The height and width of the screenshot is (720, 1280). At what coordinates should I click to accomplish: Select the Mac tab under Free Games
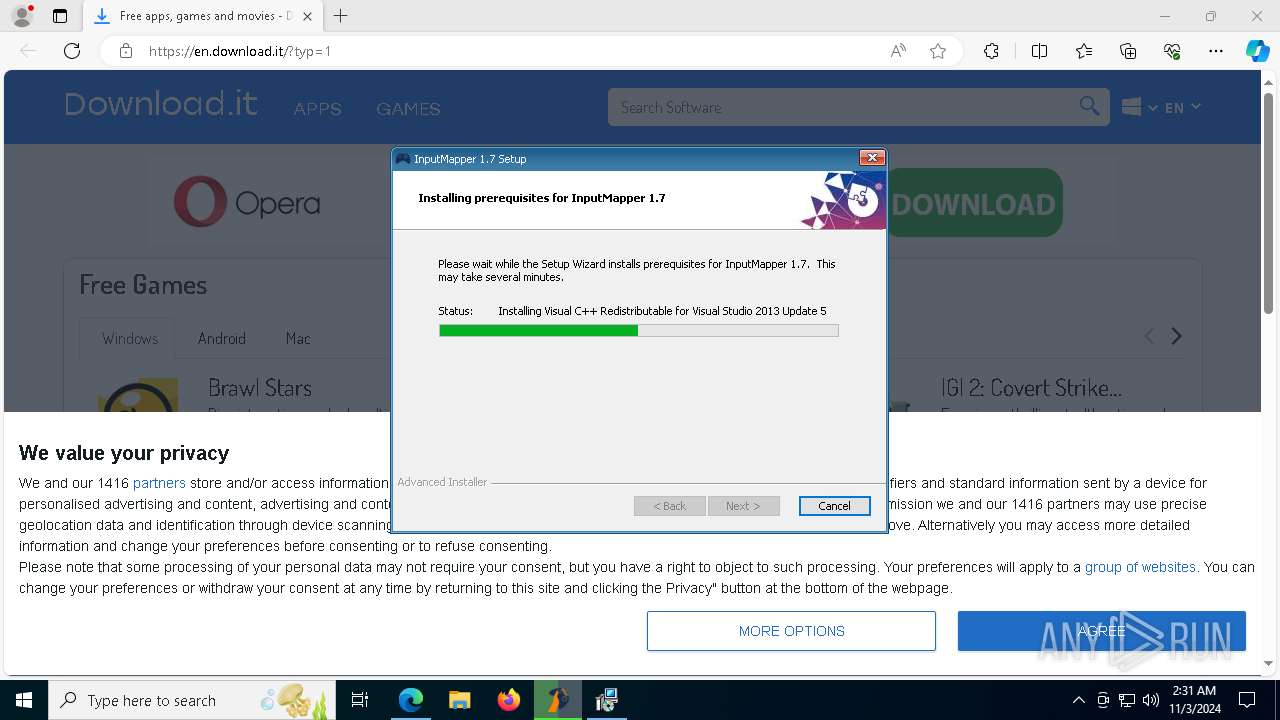point(298,338)
